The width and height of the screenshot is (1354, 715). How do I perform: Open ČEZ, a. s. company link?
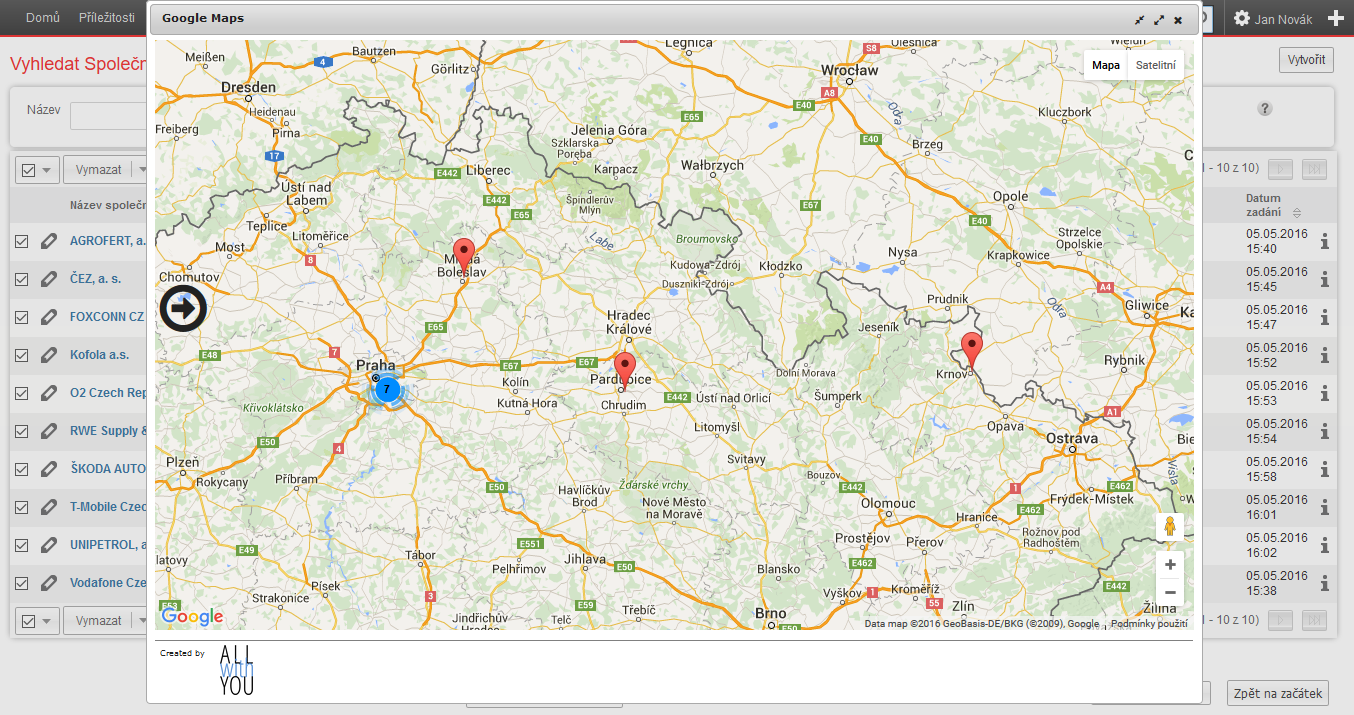[x=95, y=279]
